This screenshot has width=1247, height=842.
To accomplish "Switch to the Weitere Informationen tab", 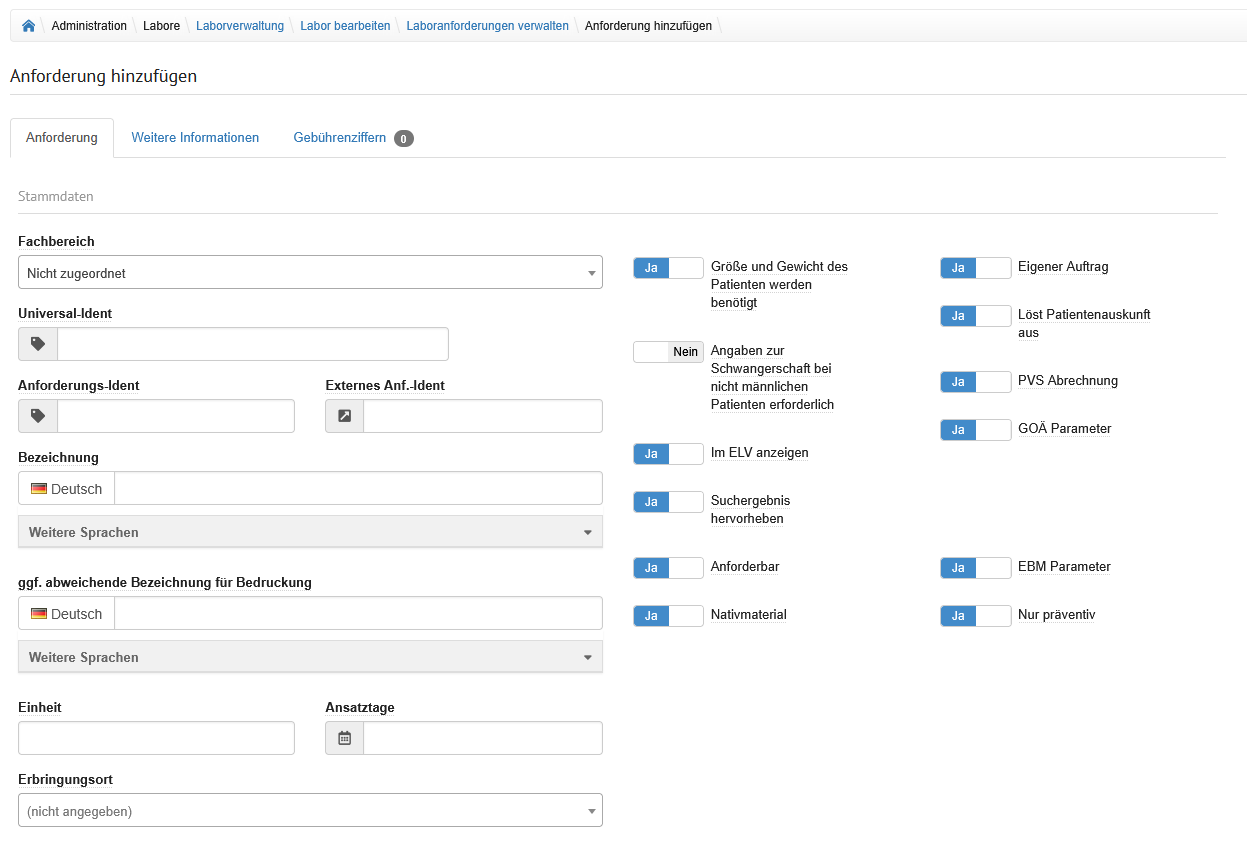I will (x=195, y=138).
